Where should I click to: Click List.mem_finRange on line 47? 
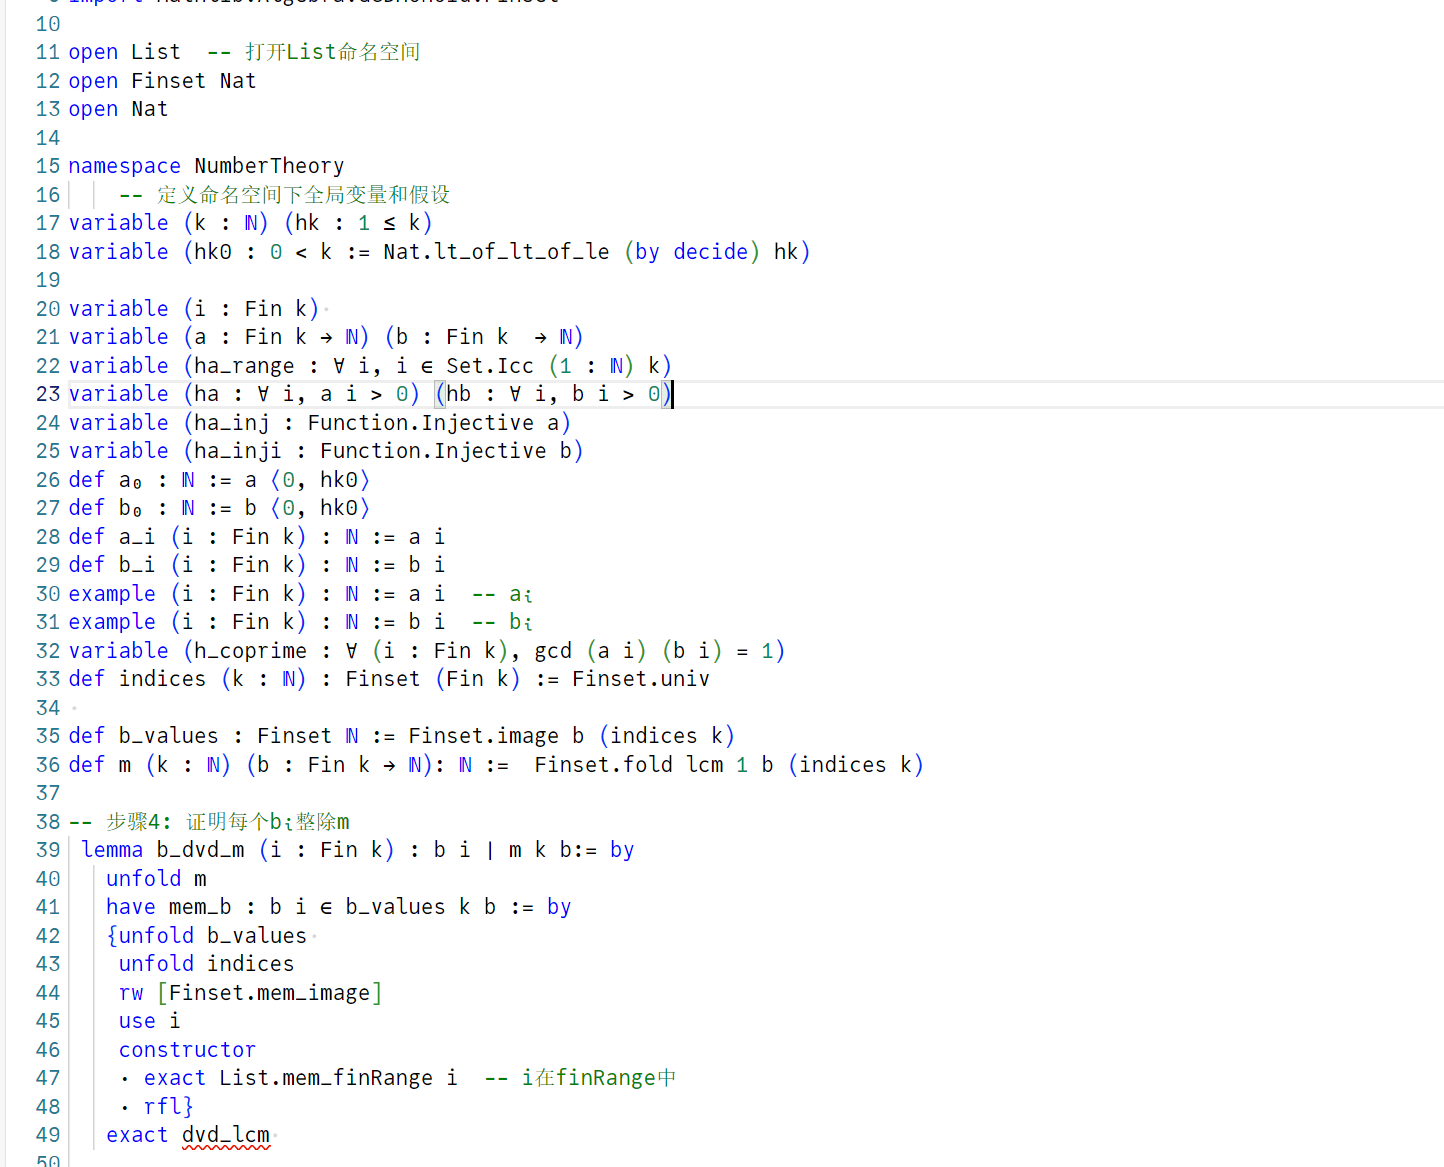pos(326,1078)
